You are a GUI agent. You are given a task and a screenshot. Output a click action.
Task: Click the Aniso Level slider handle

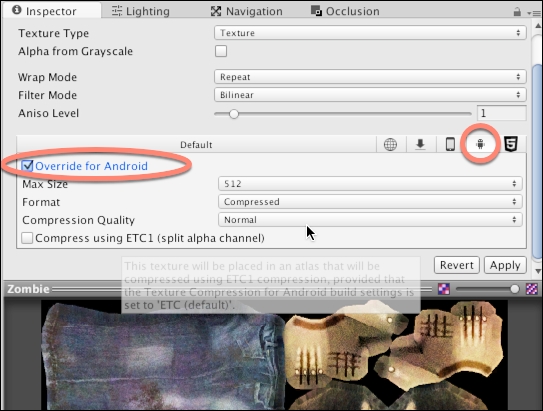[x=234, y=114]
